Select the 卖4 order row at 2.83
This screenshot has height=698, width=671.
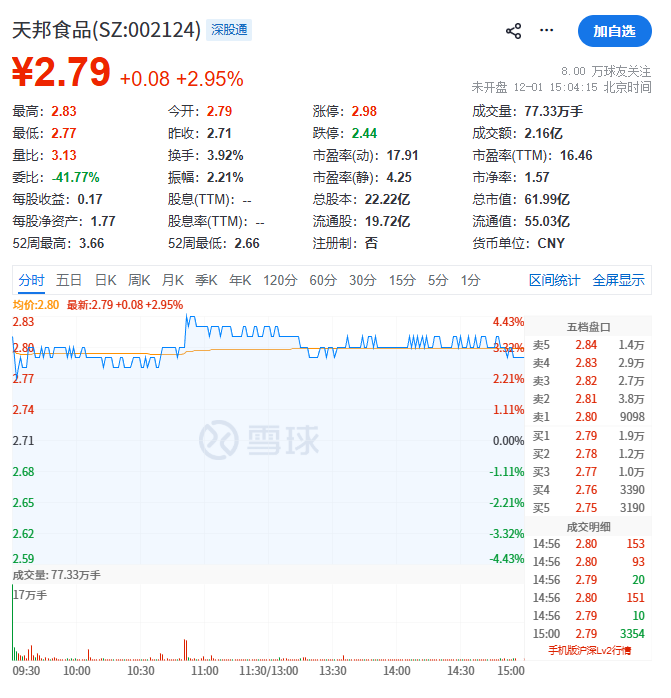point(588,363)
